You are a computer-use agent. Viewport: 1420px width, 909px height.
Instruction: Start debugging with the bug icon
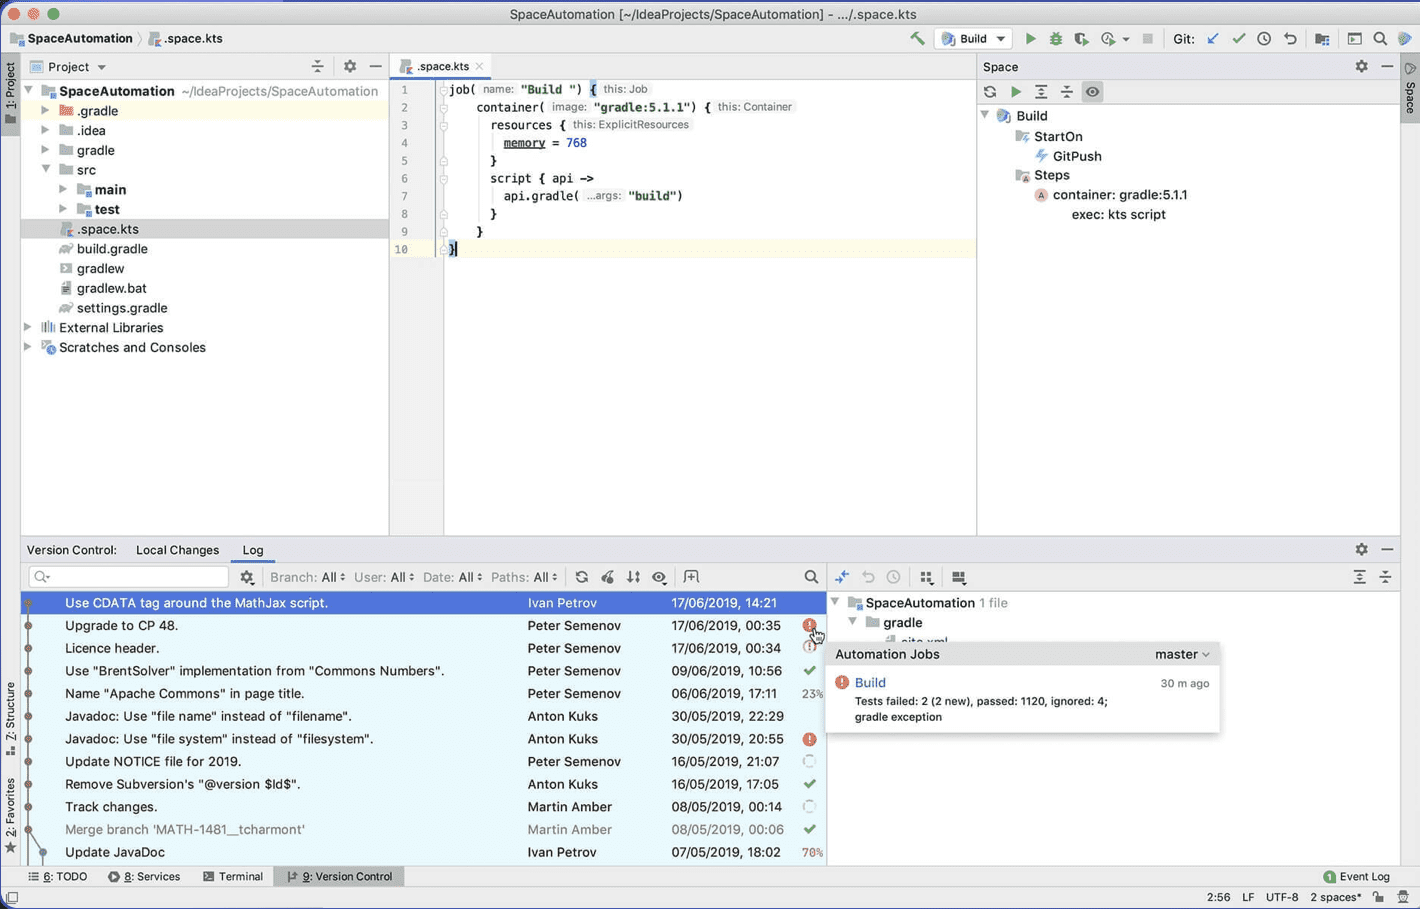click(x=1056, y=39)
